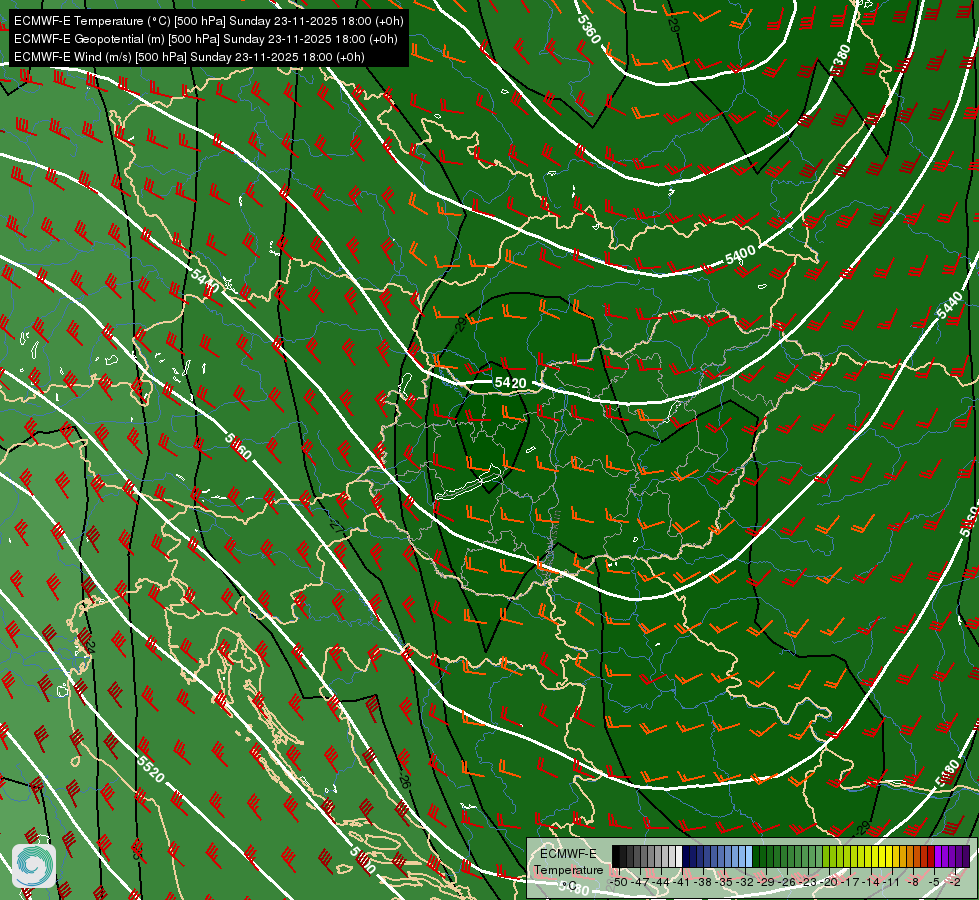Click the 5420 geopotential contour label

pos(510,382)
